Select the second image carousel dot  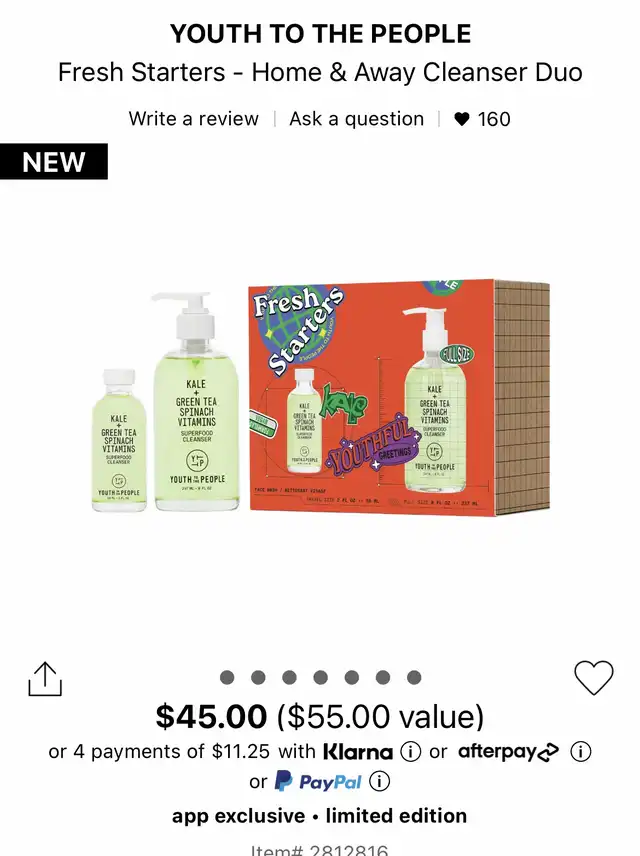258,677
